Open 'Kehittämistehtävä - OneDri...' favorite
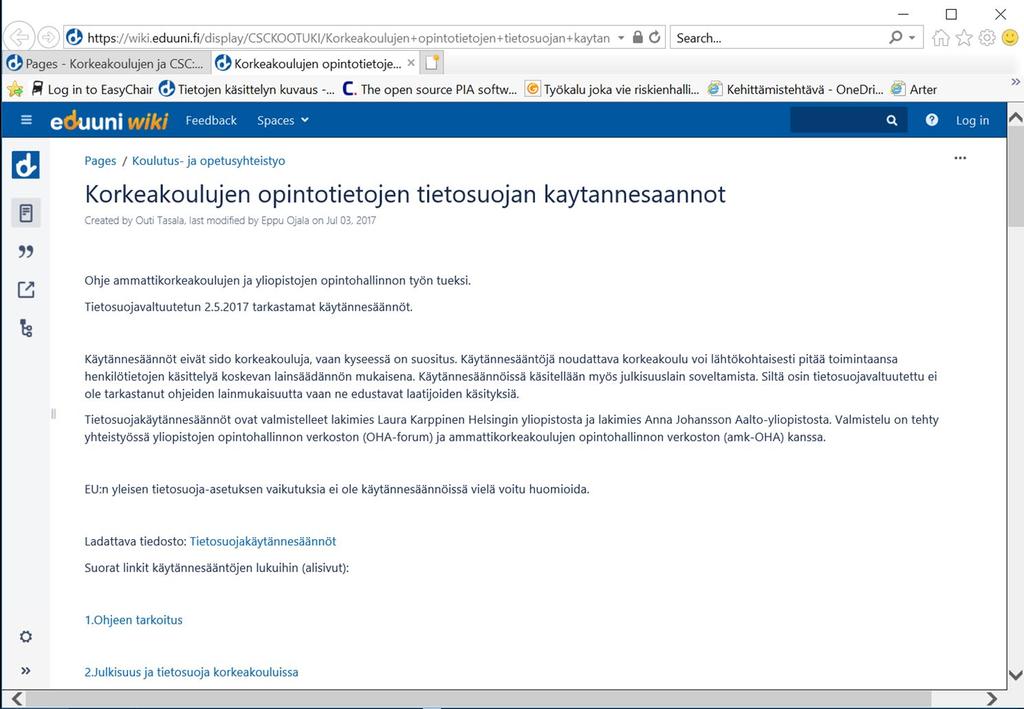The image size is (1024, 709). click(x=796, y=89)
